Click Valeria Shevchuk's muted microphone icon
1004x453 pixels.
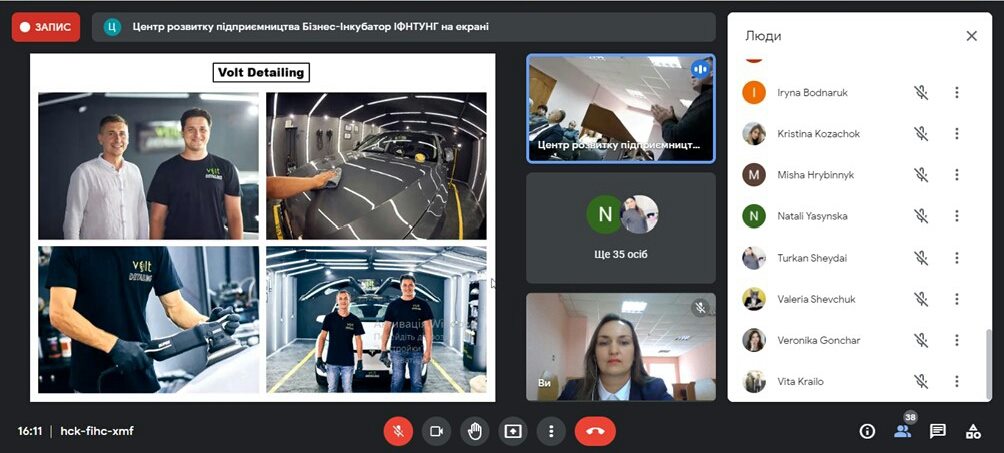tap(921, 299)
